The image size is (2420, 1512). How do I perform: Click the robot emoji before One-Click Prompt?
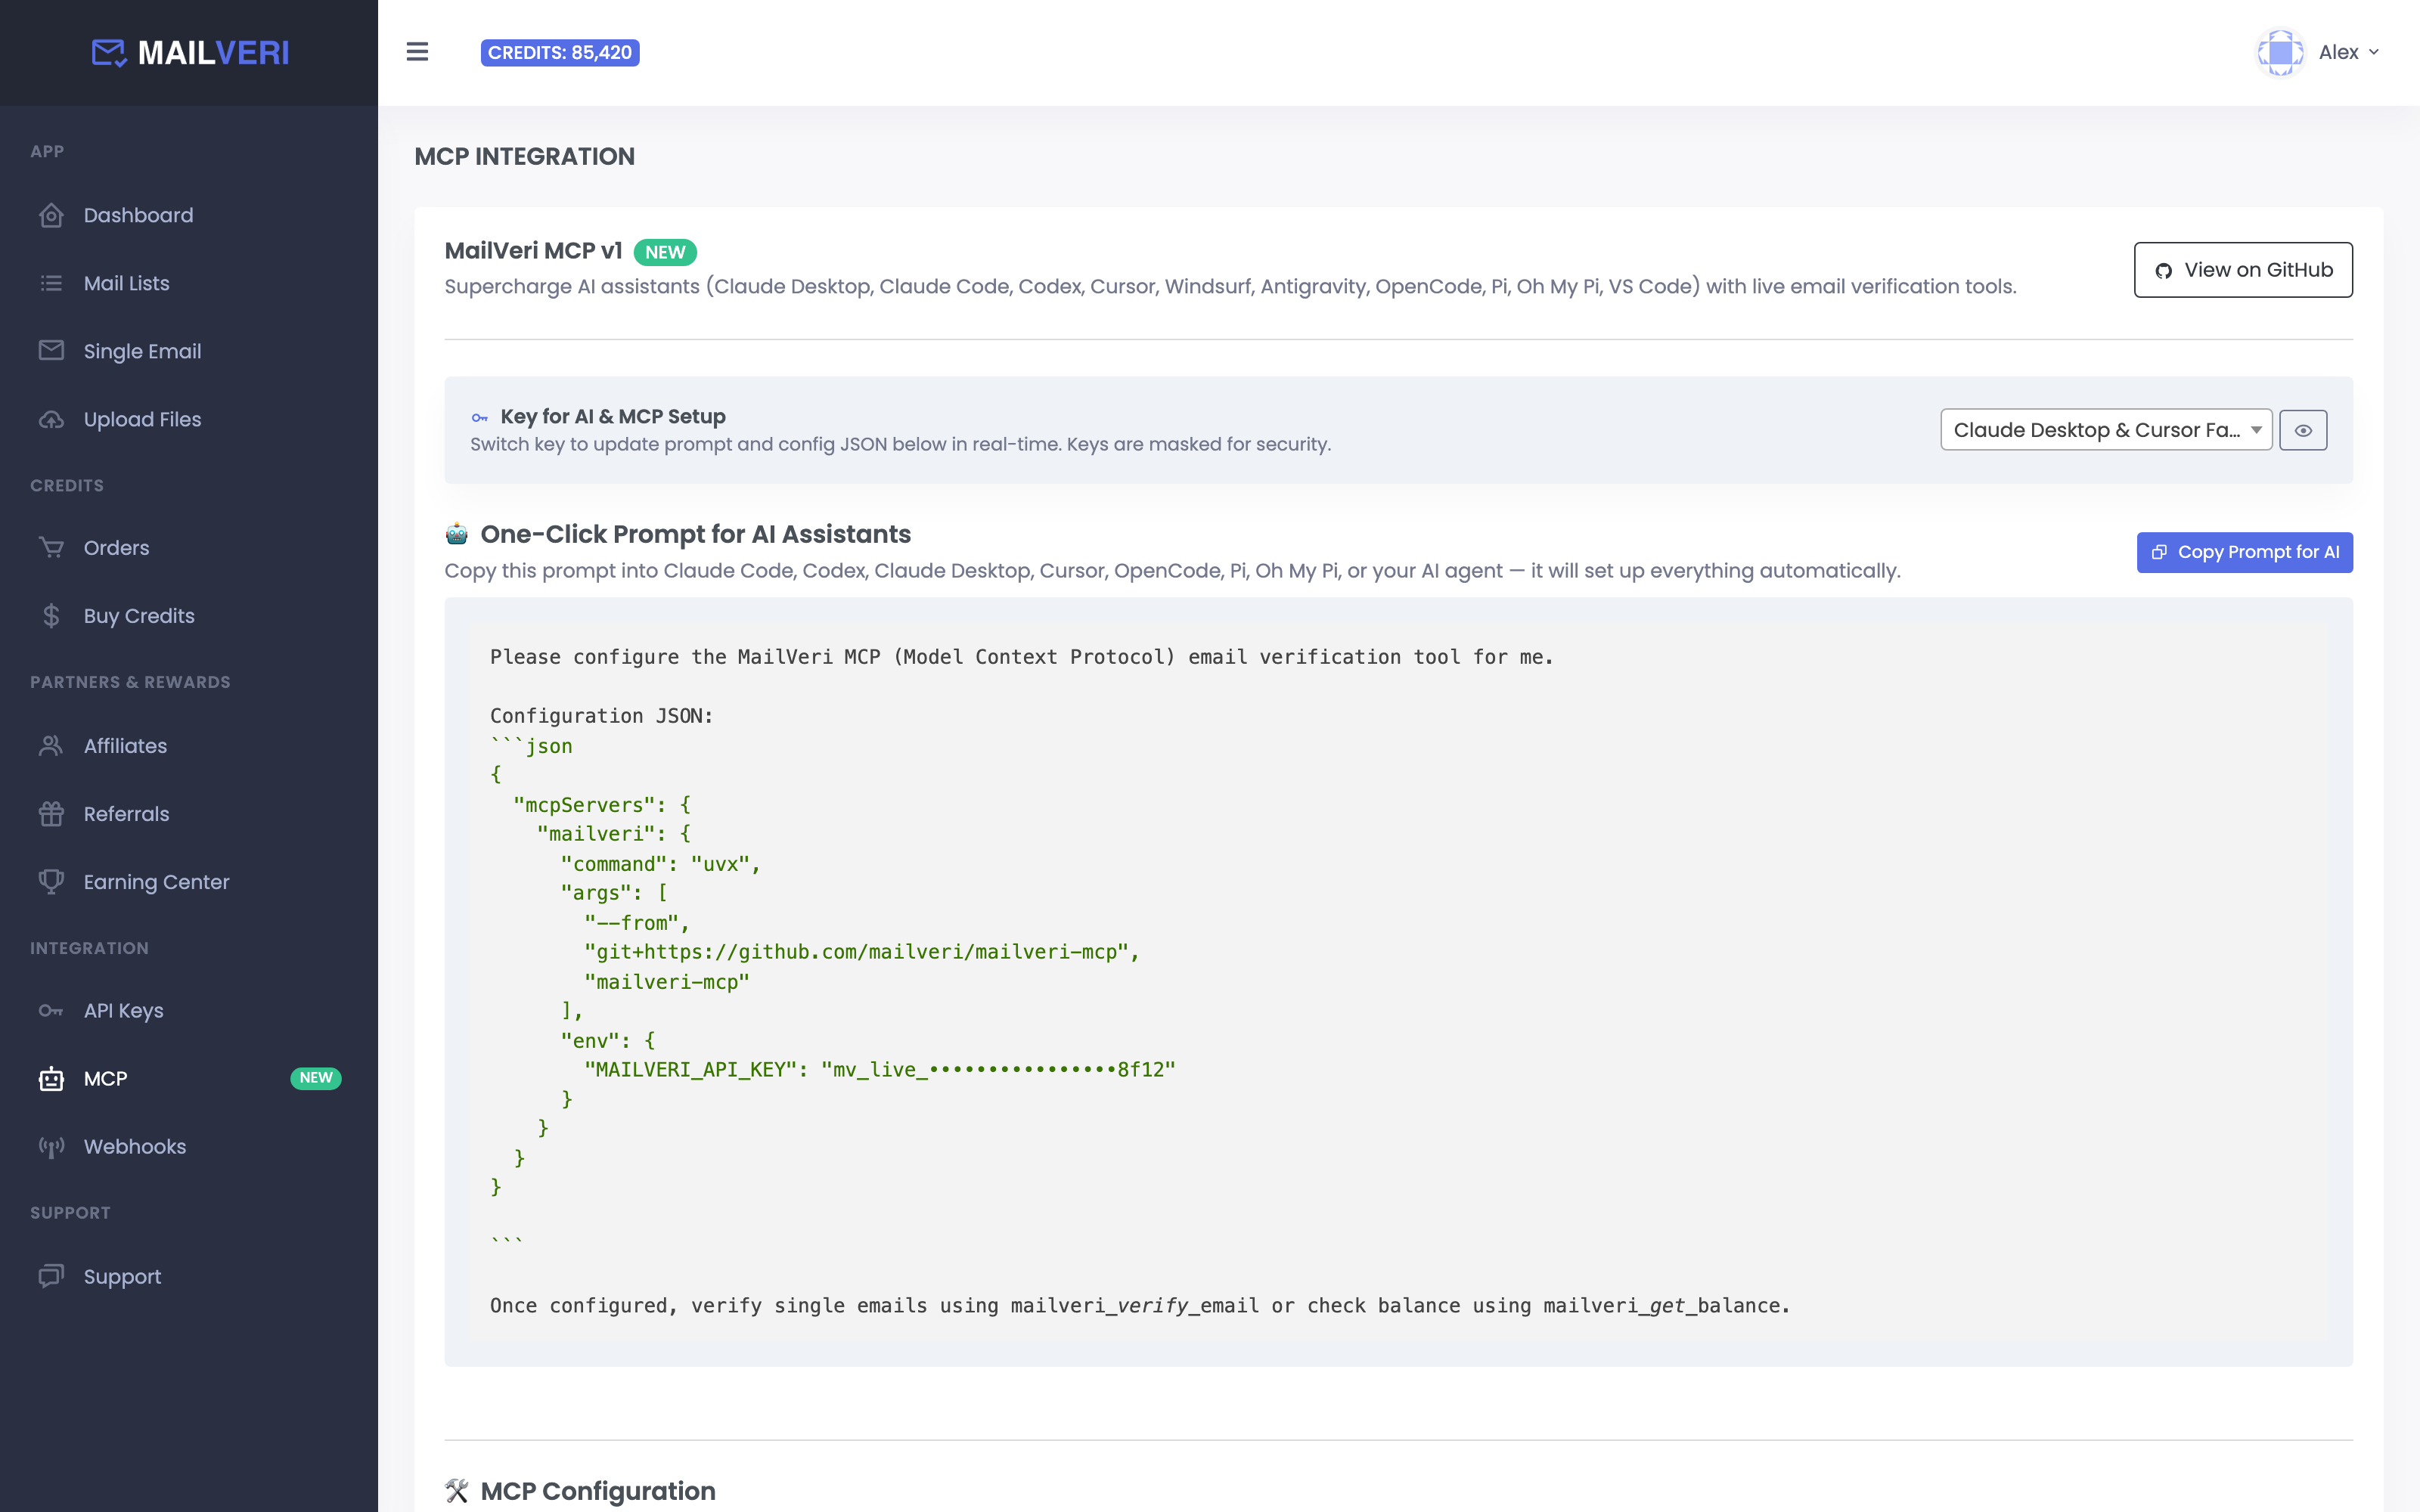(457, 534)
